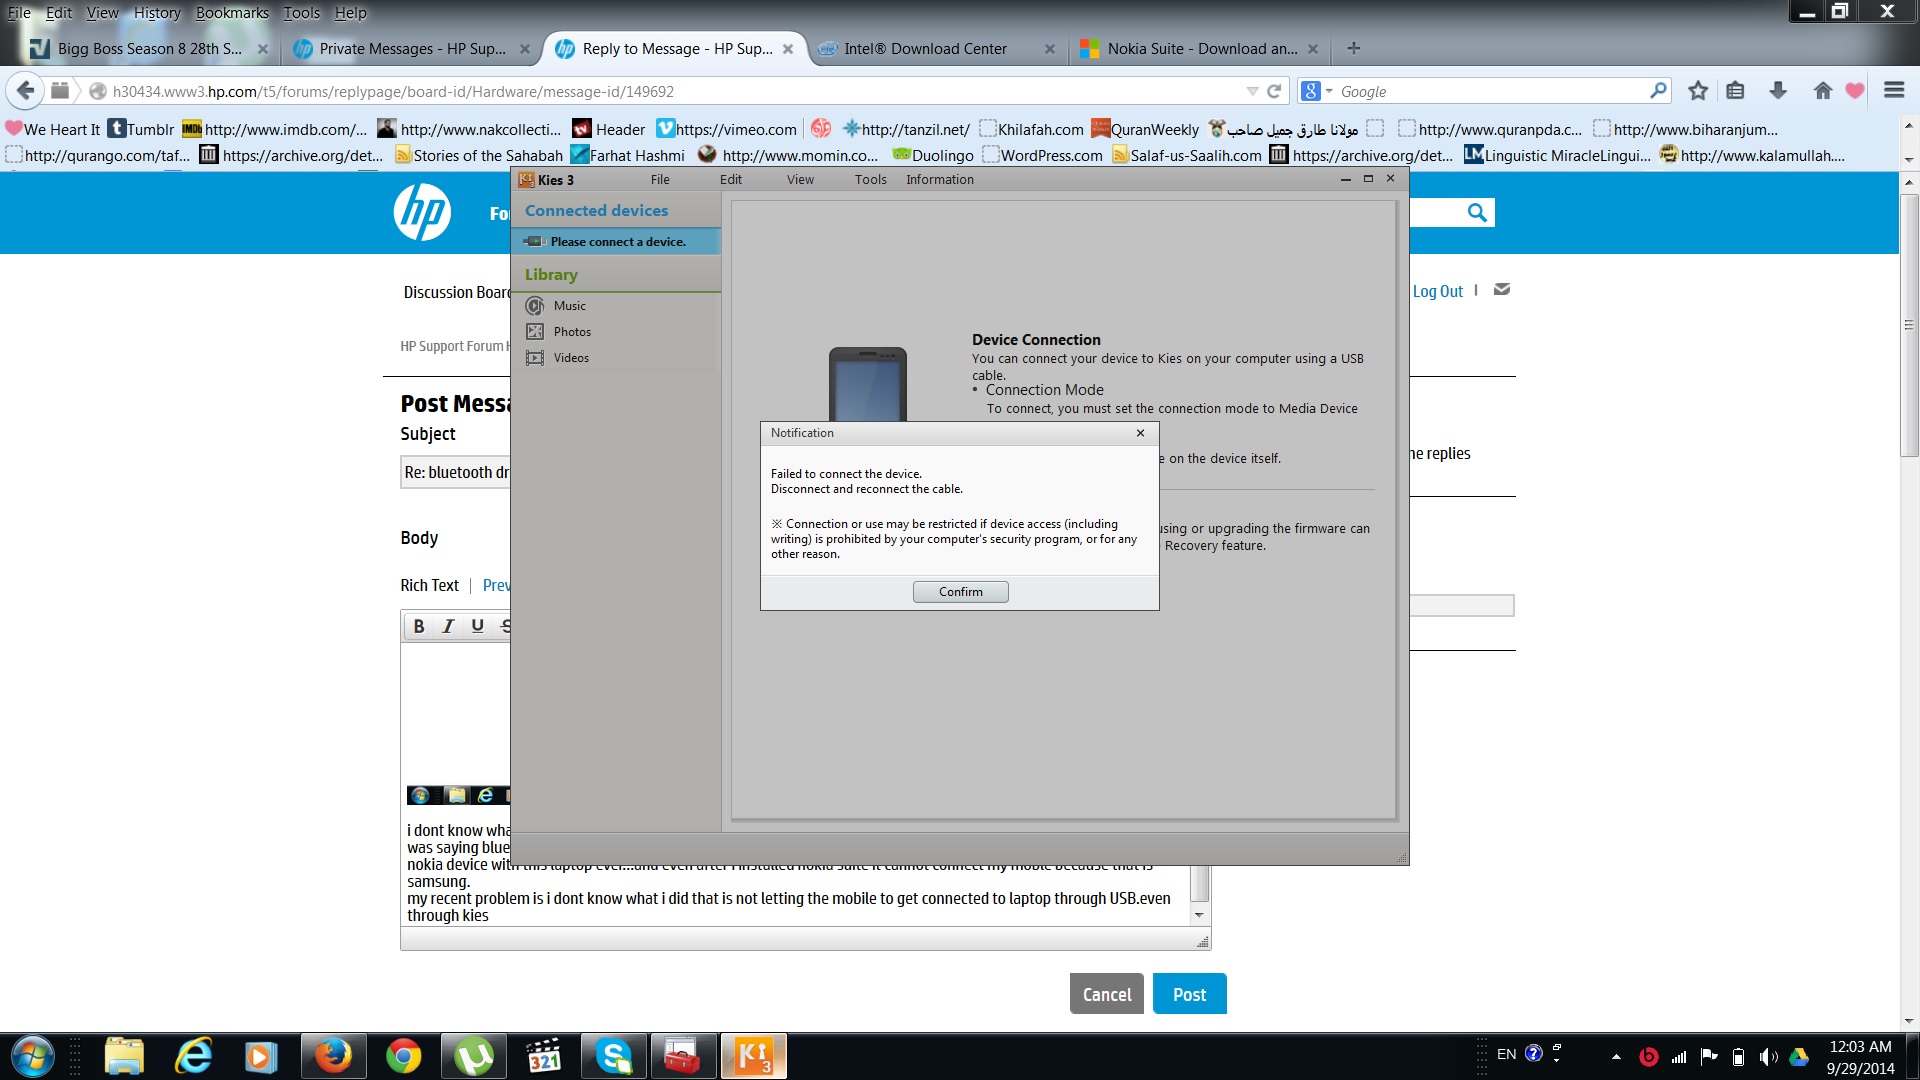Click Post to submit the reply
Viewport: 1920px width, 1080px height.
pos(1189,994)
